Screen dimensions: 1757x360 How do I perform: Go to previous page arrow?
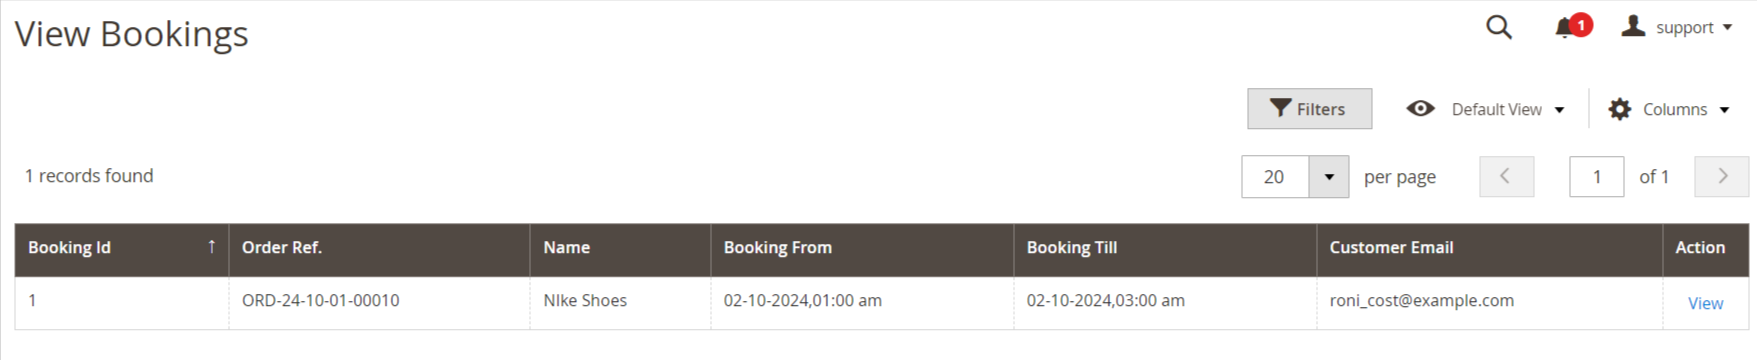point(1506,176)
